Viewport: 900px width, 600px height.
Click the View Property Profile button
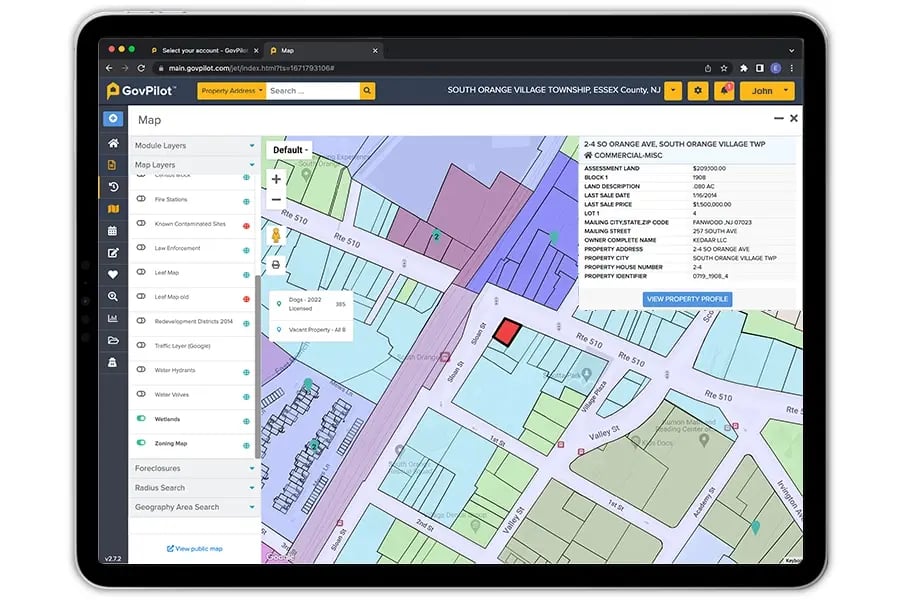pyautogui.click(x=687, y=299)
